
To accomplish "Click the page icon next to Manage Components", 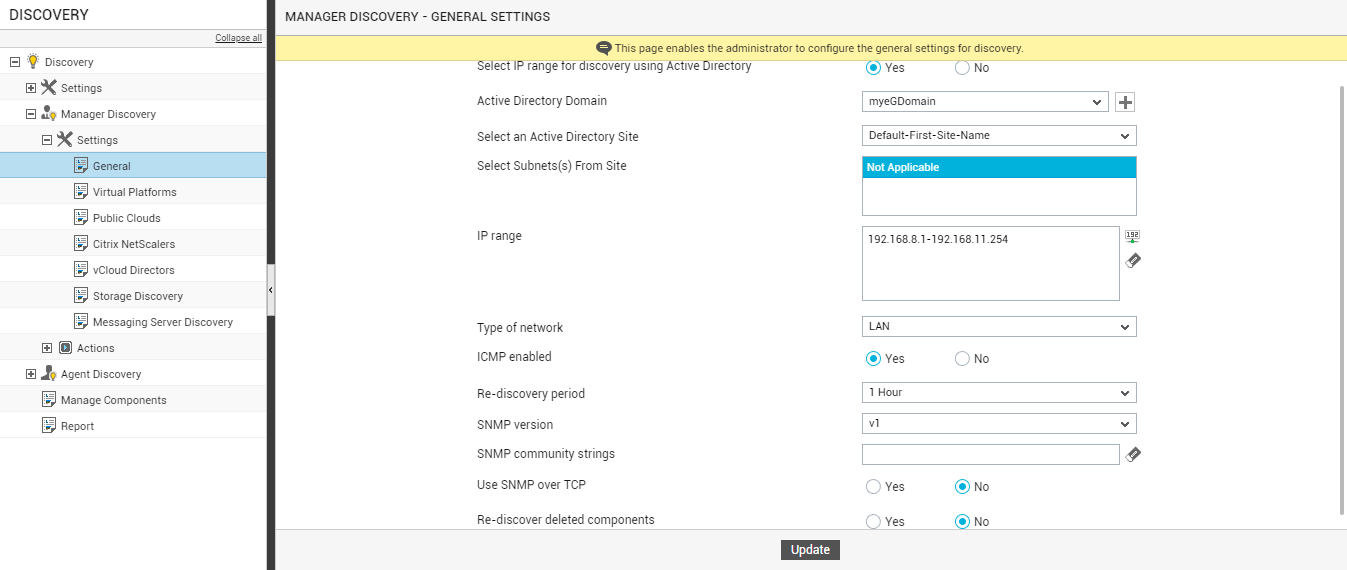I will (49, 399).
